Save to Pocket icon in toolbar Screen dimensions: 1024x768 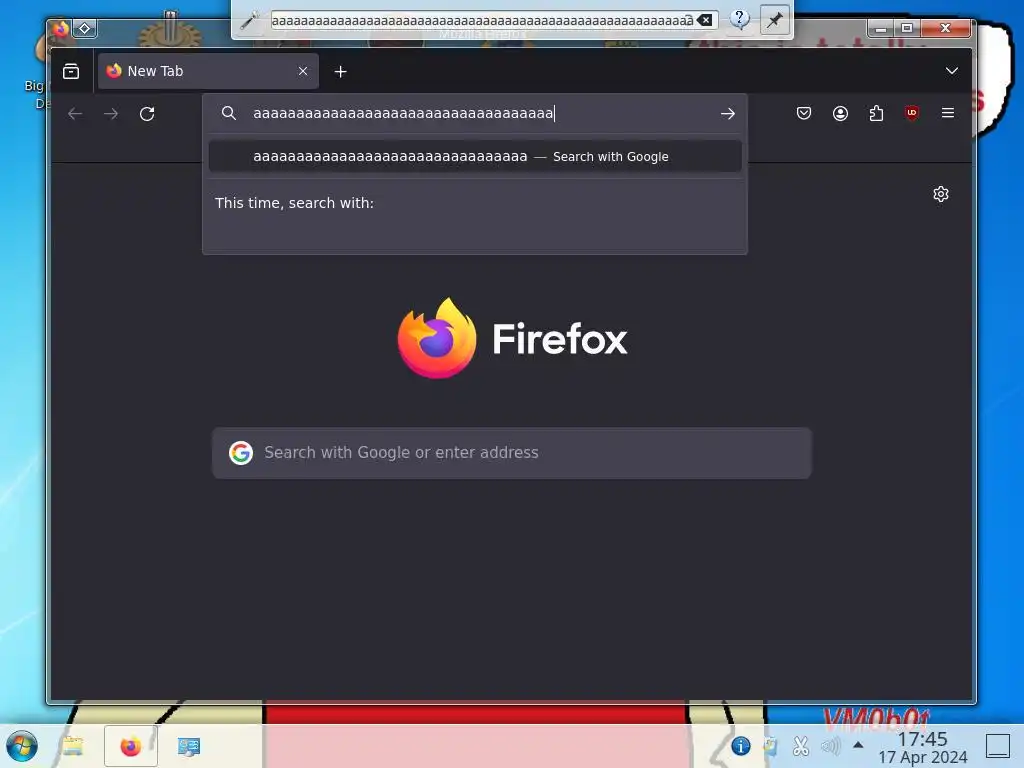coord(804,113)
